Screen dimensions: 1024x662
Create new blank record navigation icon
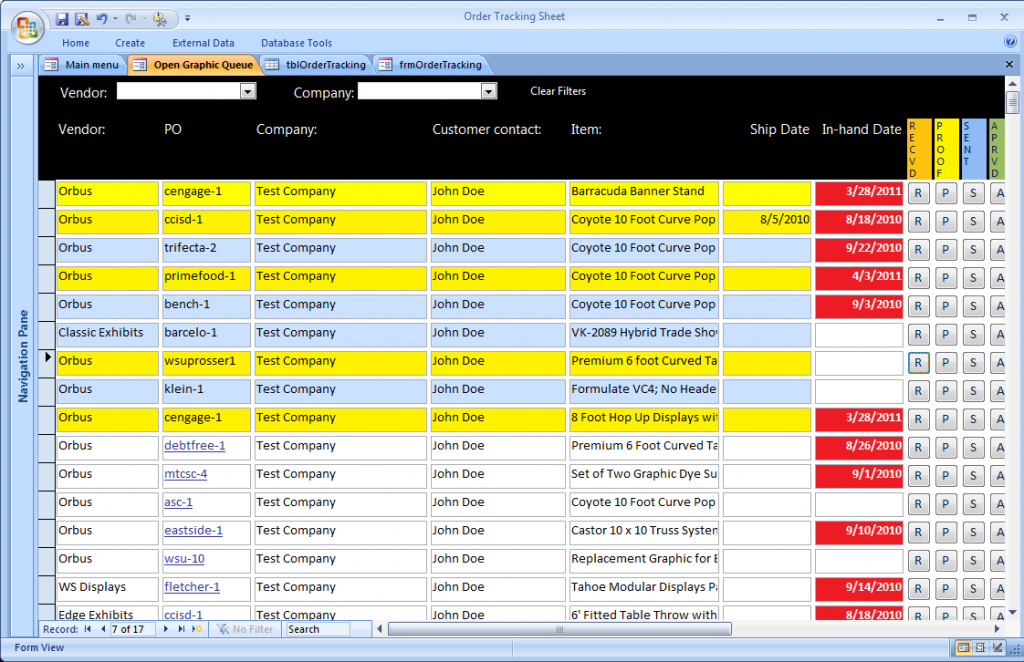pos(197,629)
